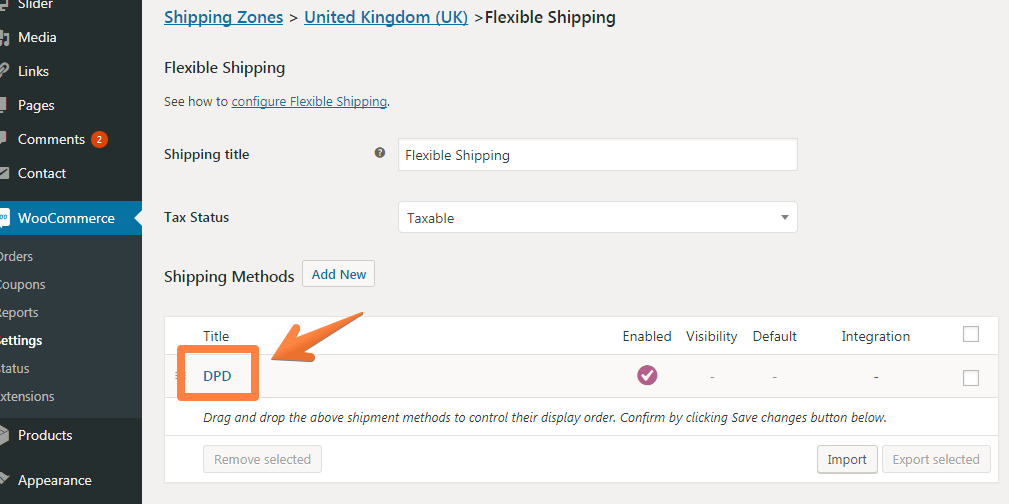1009x504 pixels.
Task: Click the Taxable dropdown arrow
Action: tap(784, 218)
